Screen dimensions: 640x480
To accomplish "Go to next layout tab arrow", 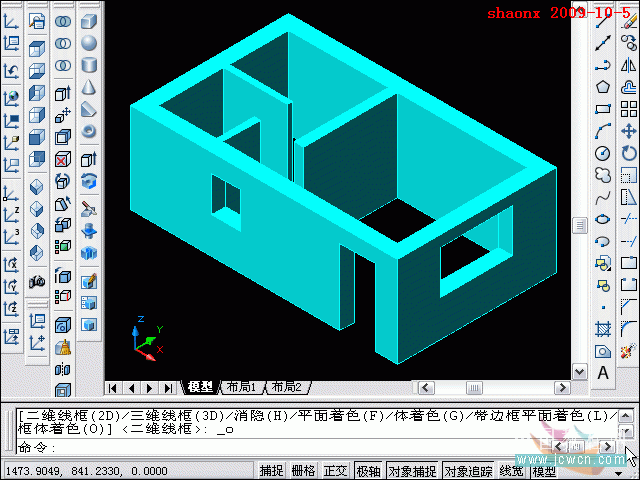I will click(149, 388).
